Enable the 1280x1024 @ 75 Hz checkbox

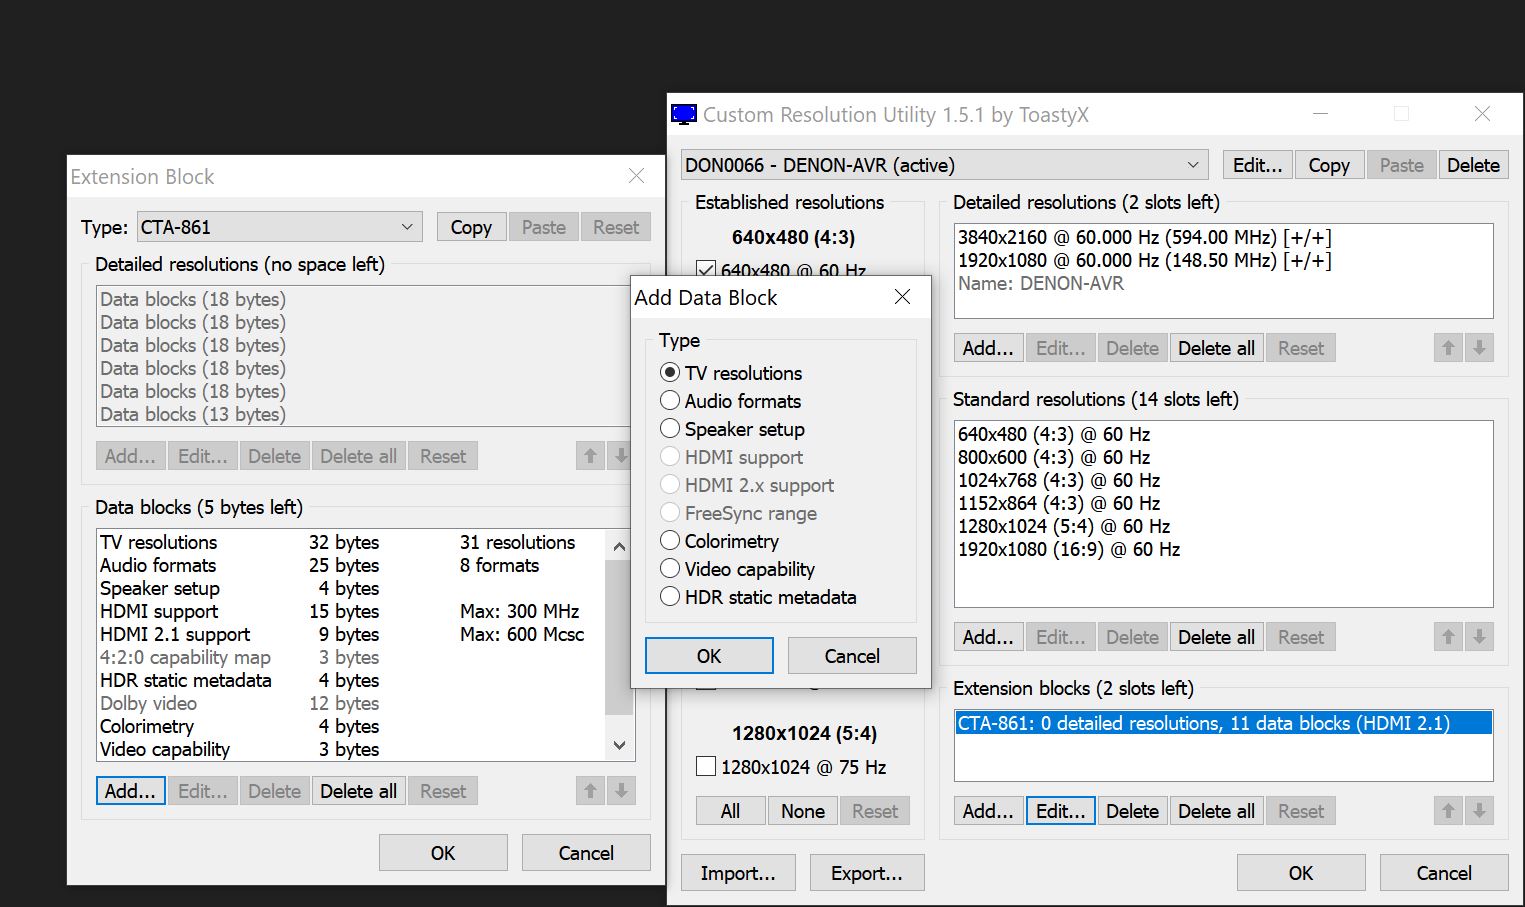click(x=706, y=767)
